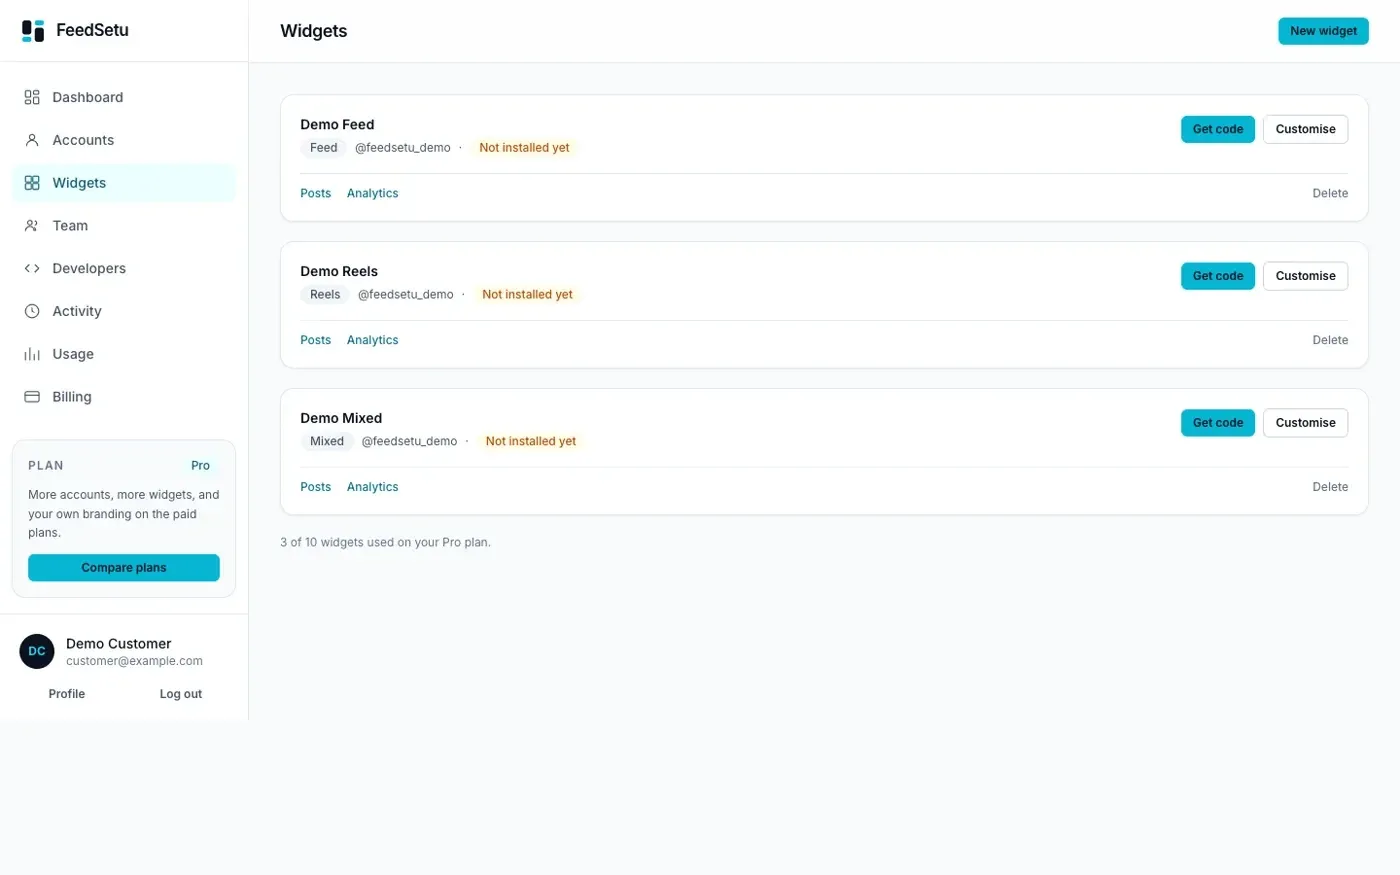Click the Developers code brackets icon
1400x875 pixels.
coord(32,268)
